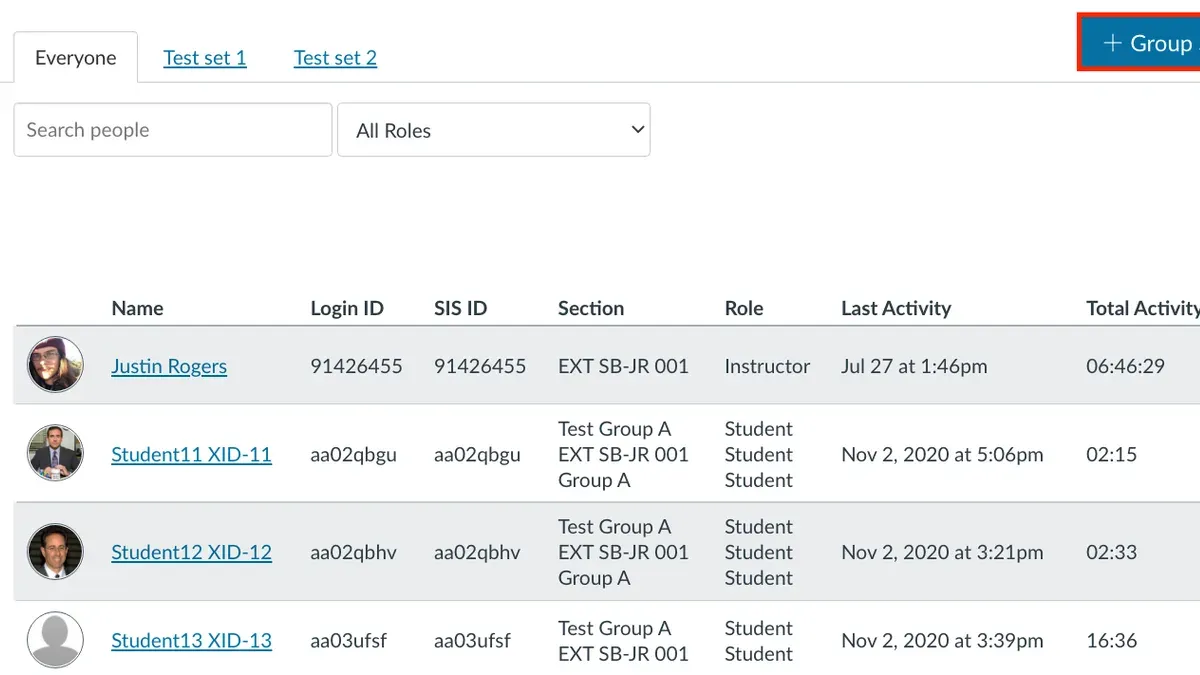Select SIS ID aa02qbhv
The height and width of the screenshot is (675, 1200).
[477, 552]
